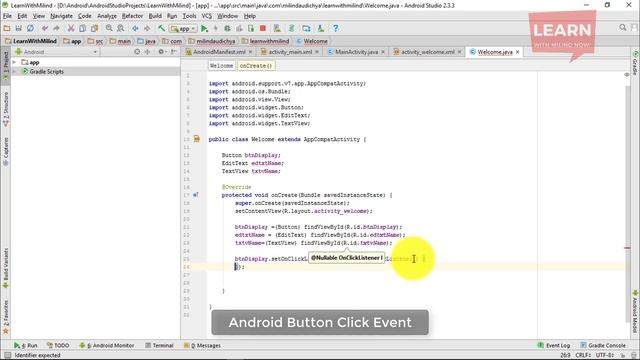
Task: Toggle the Structure side panel
Action: pos(6,109)
